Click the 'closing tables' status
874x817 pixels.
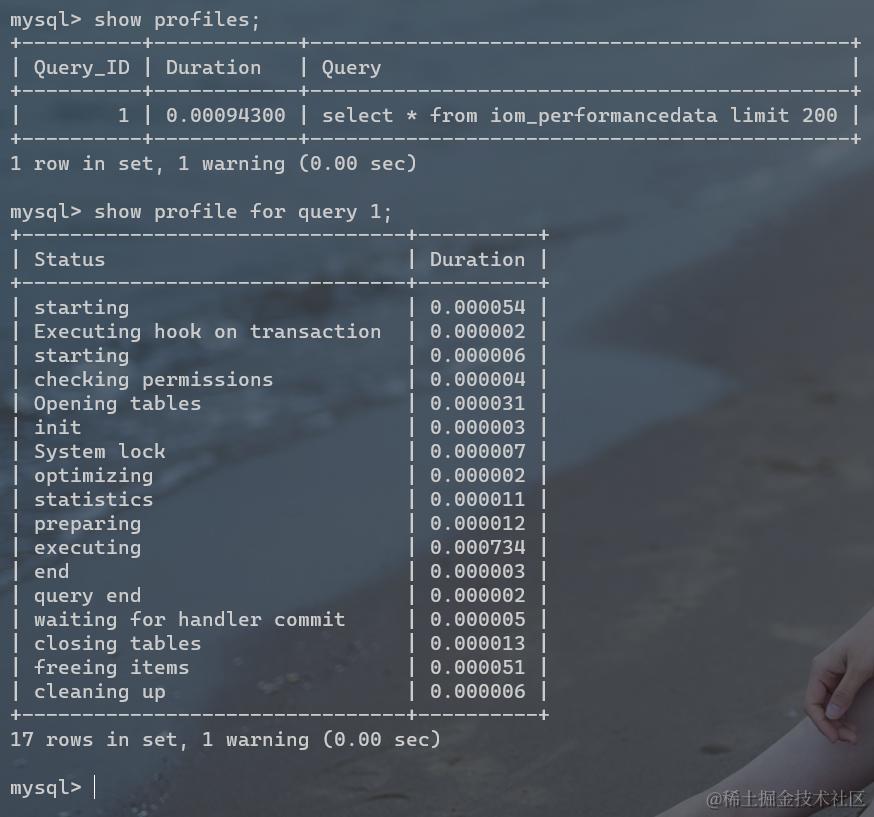click(x=117, y=644)
